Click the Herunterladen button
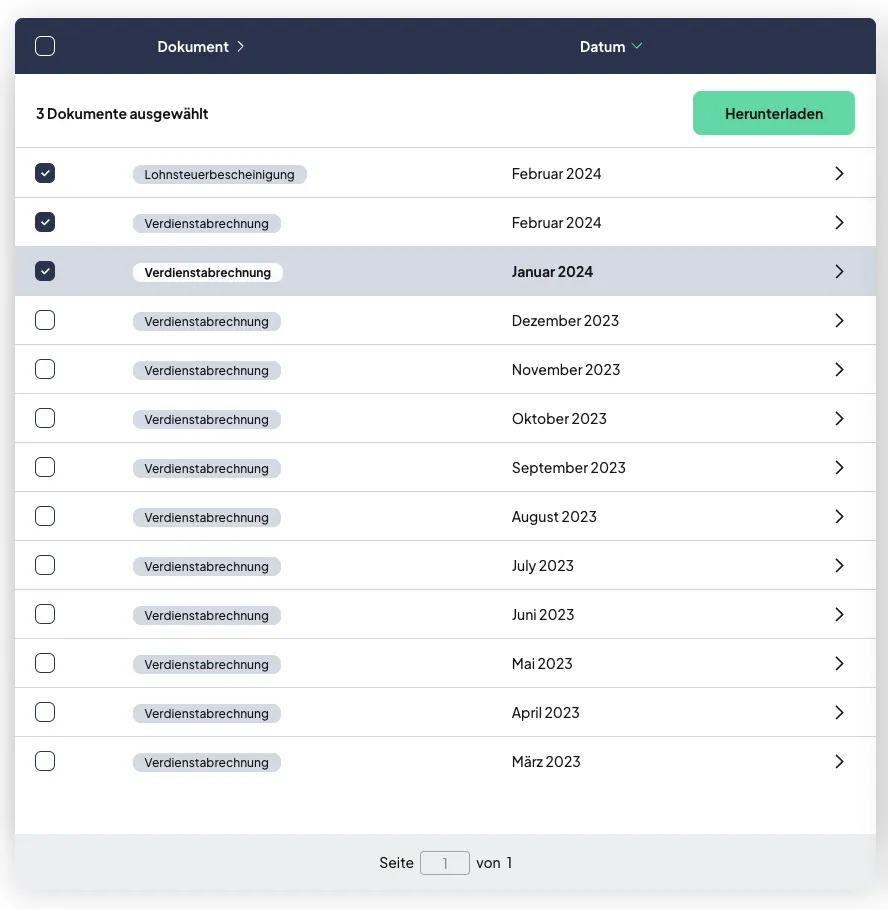 (773, 113)
